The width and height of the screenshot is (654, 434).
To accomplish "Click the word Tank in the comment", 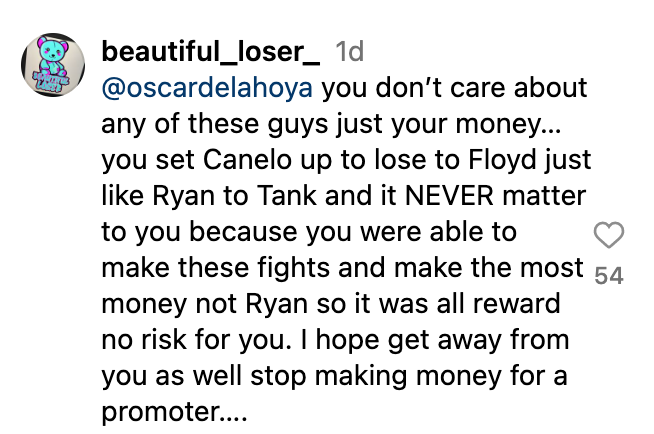I will tap(287, 196).
